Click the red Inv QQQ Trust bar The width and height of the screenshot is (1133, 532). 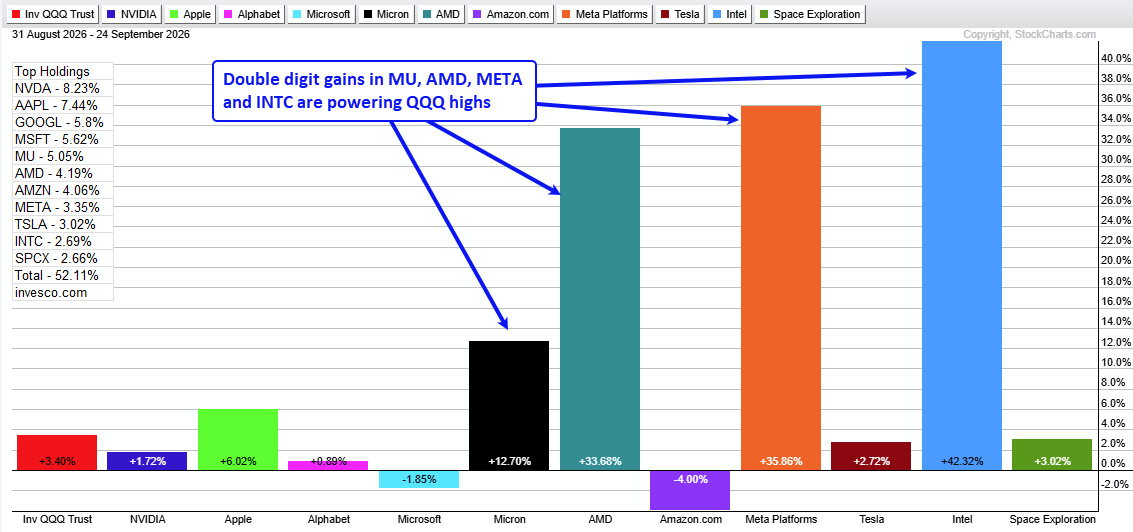coord(58,453)
